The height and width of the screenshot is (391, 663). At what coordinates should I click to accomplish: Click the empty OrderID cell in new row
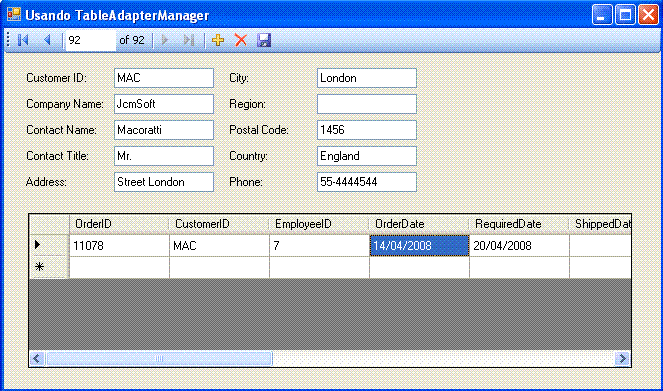(119, 267)
